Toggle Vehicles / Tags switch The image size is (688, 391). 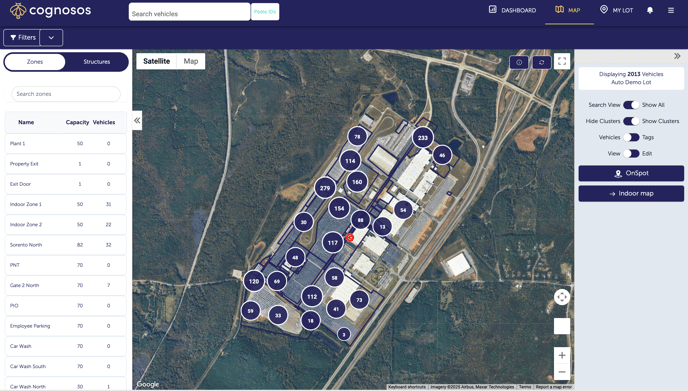(x=631, y=137)
